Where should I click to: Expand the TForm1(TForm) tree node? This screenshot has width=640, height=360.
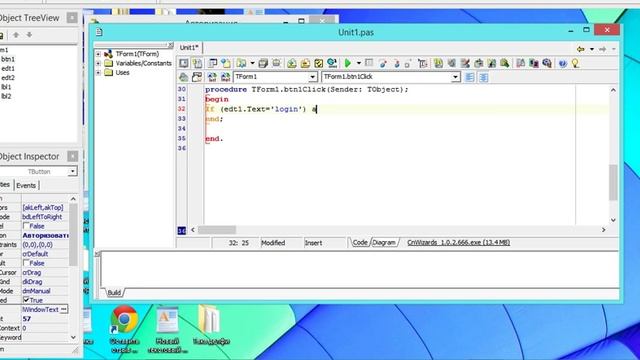pyautogui.click(x=98, y=54)
